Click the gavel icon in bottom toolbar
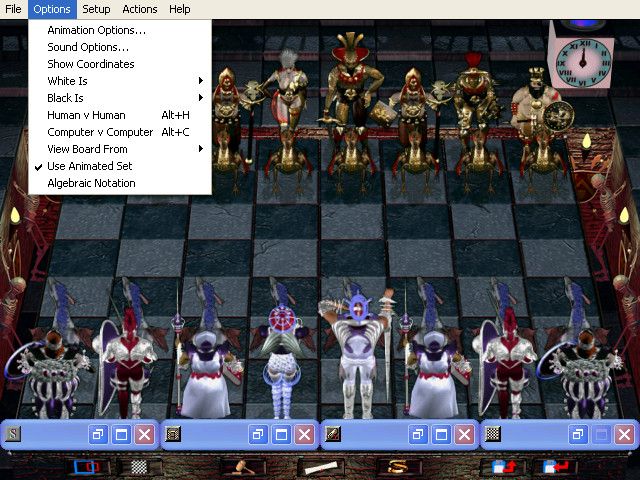This screenshot has height=480, width=640. [x=240, y=466]
